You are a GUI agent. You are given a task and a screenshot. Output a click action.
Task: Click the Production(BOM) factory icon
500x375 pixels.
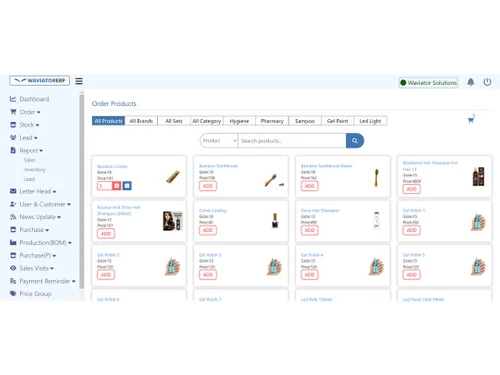[13, 243]
